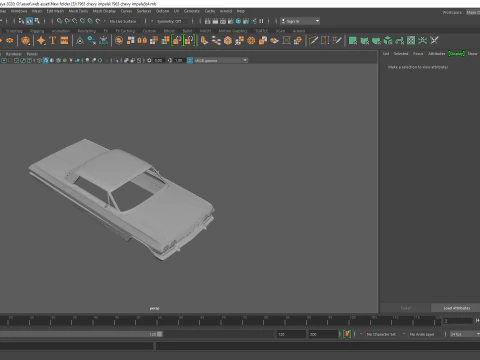This screenshot has height=360, width=480.
Task: Open the Mesh menu
Action: click(37, 11)
